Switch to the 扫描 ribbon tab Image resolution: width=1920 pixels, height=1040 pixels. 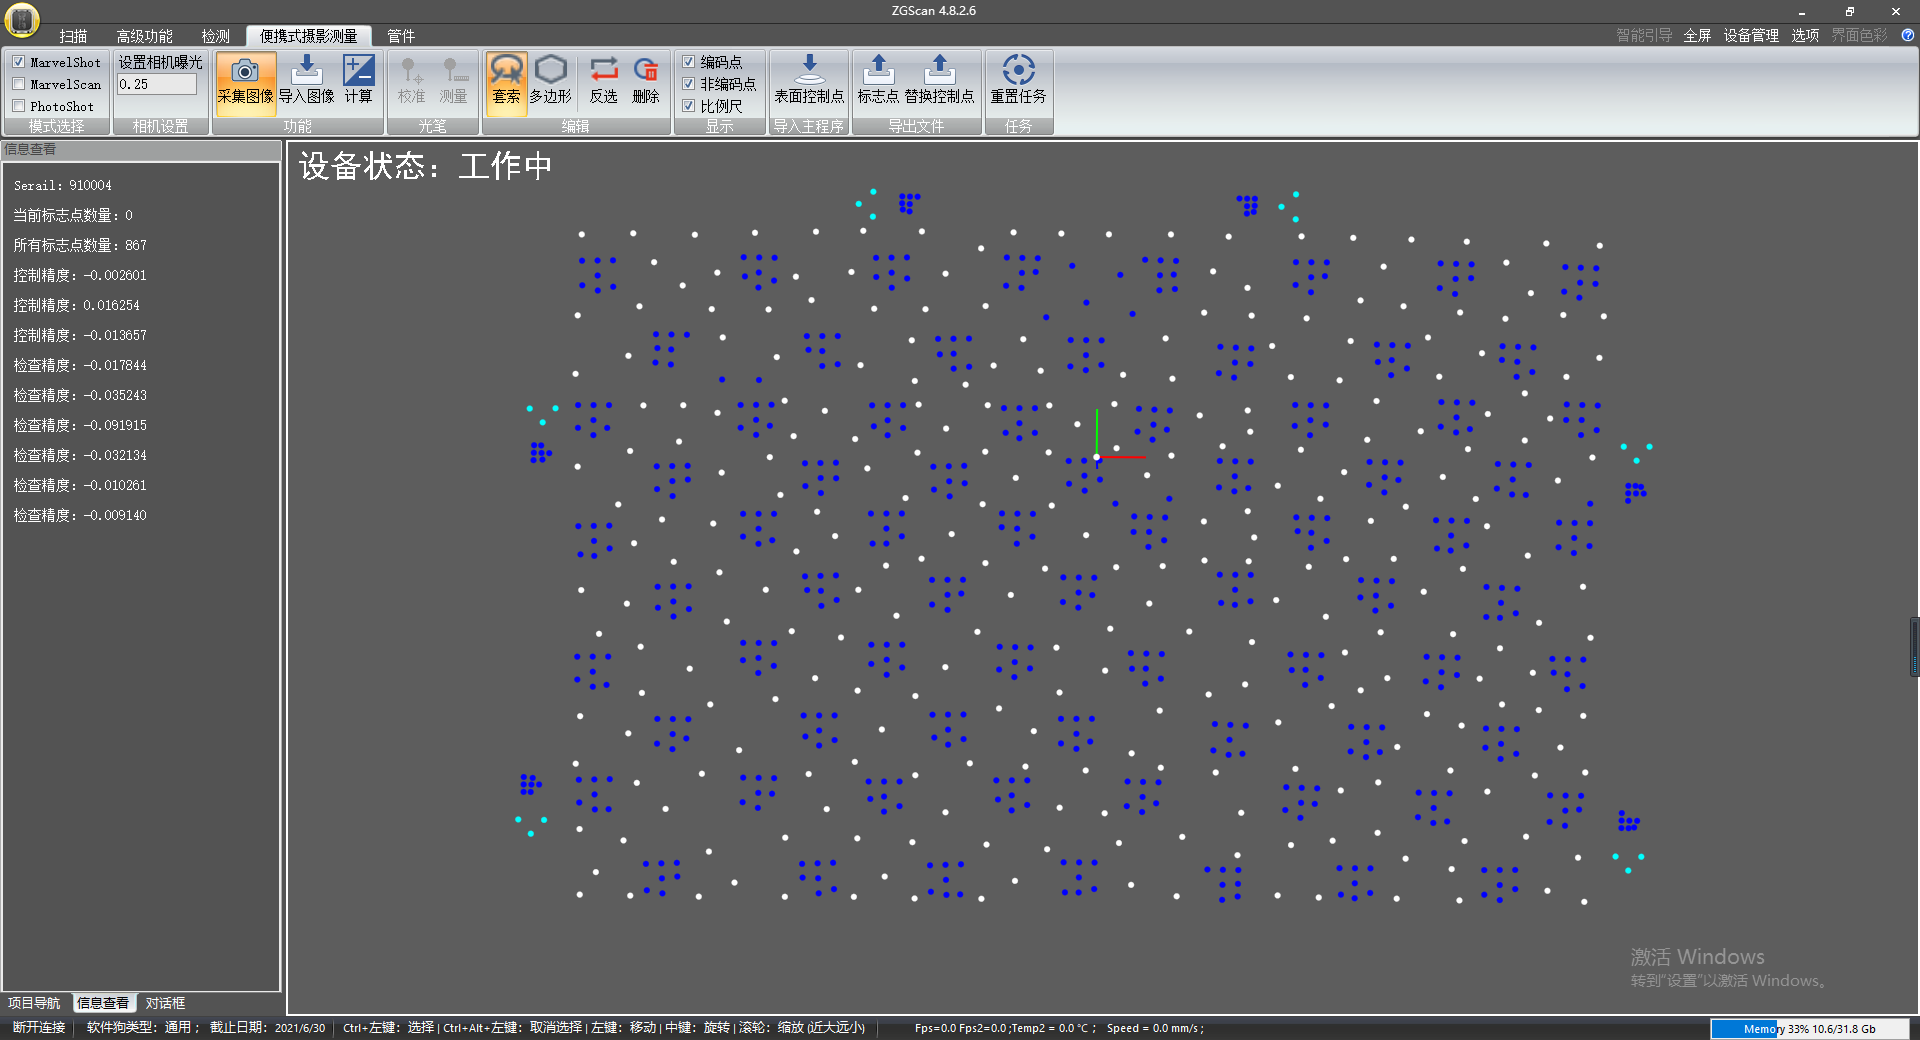click(x=73, y=36)
